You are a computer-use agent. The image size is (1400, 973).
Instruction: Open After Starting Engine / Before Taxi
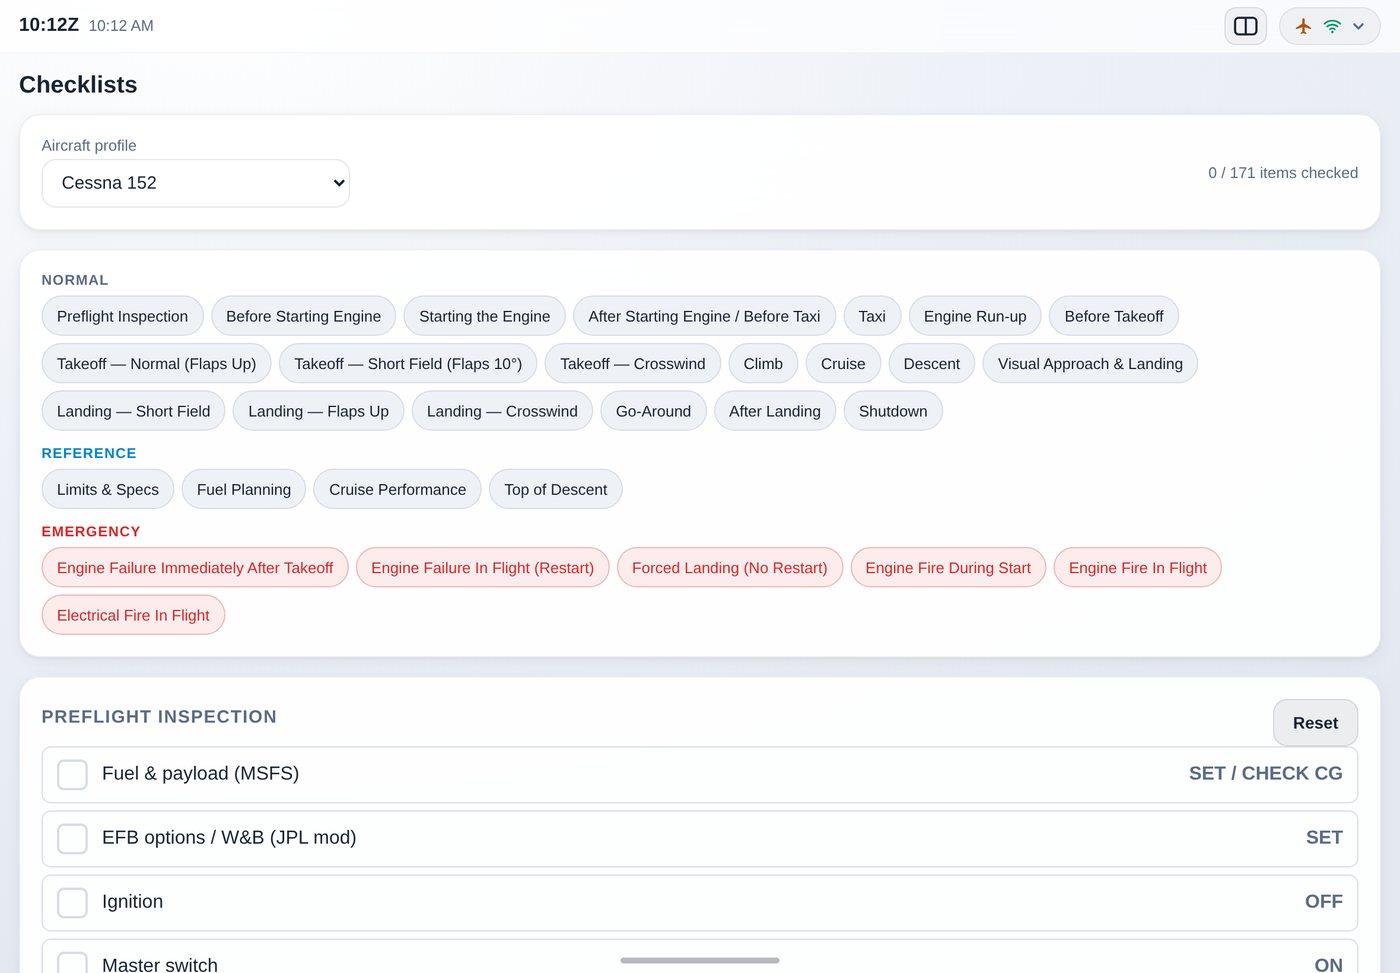pyautogui.click(x=704, y=316)
